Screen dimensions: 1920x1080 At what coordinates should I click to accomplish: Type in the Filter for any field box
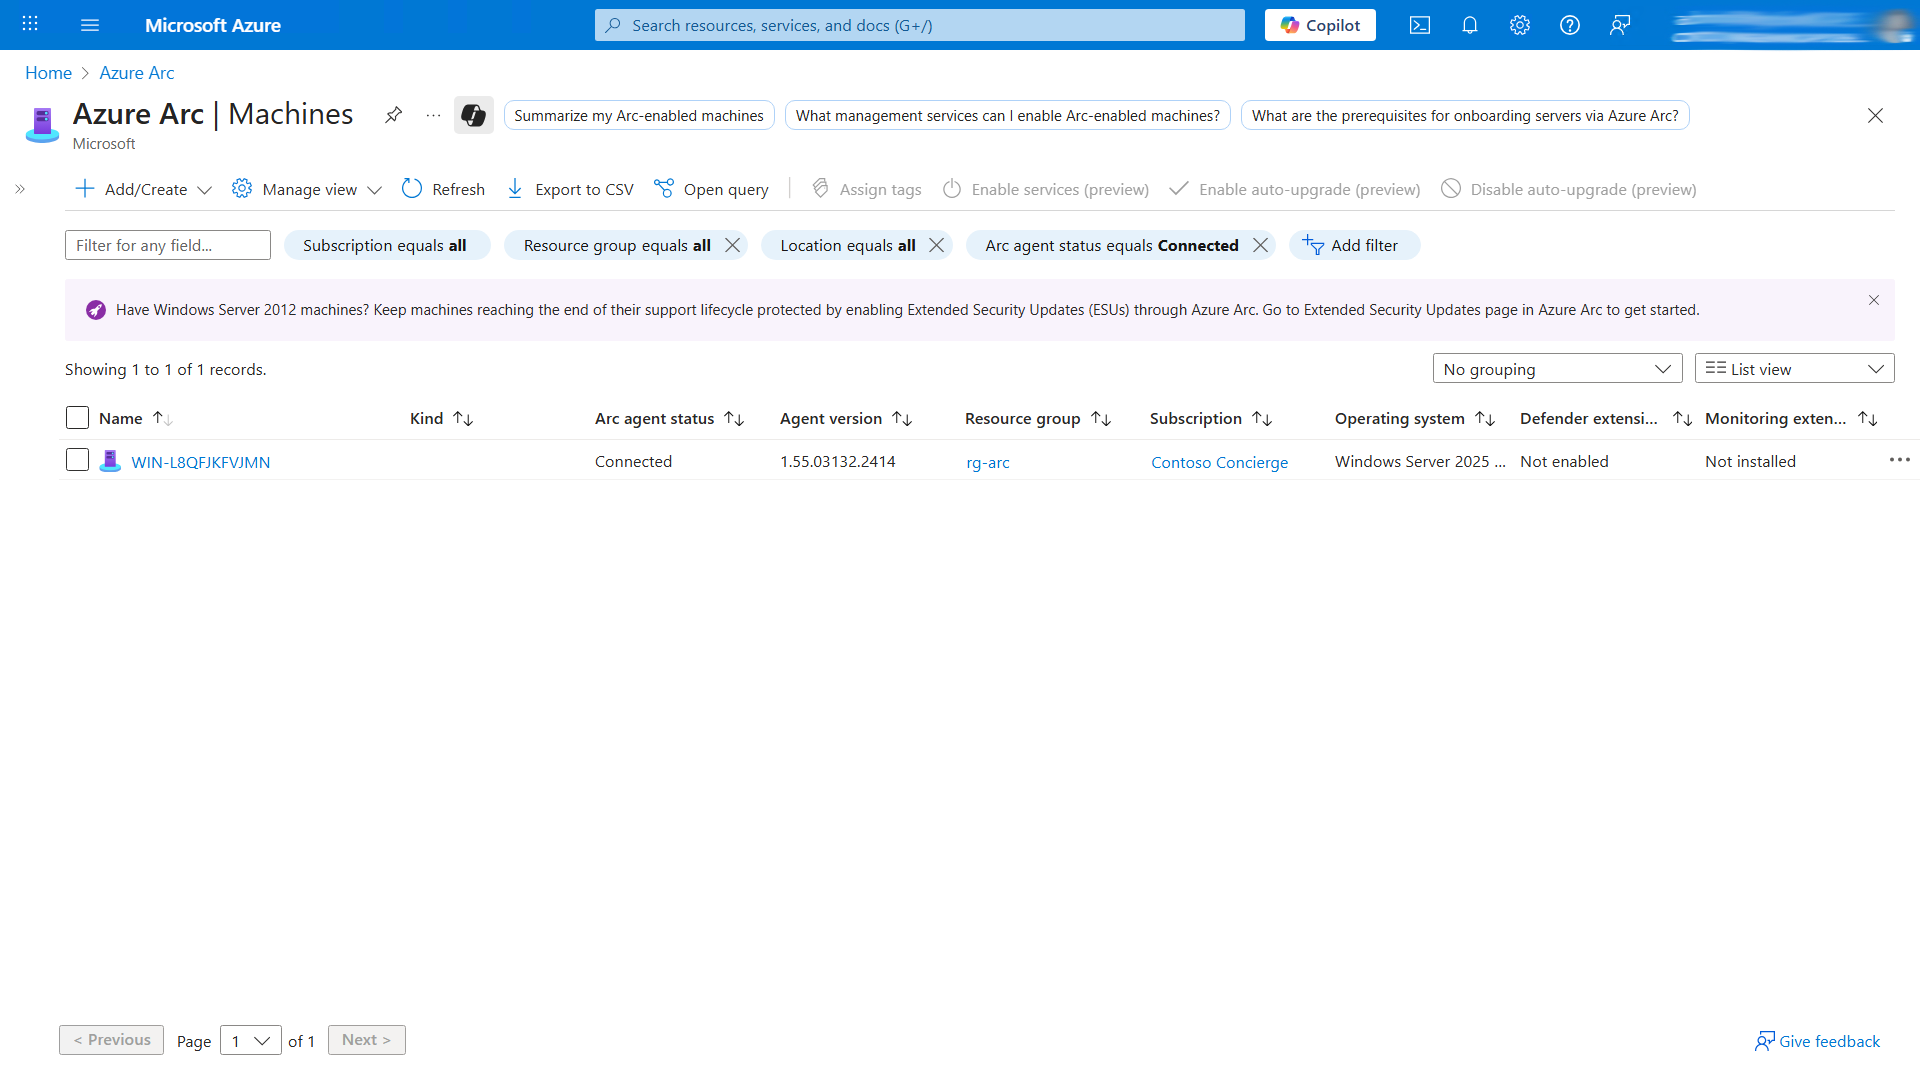click(x=167, y=245)
